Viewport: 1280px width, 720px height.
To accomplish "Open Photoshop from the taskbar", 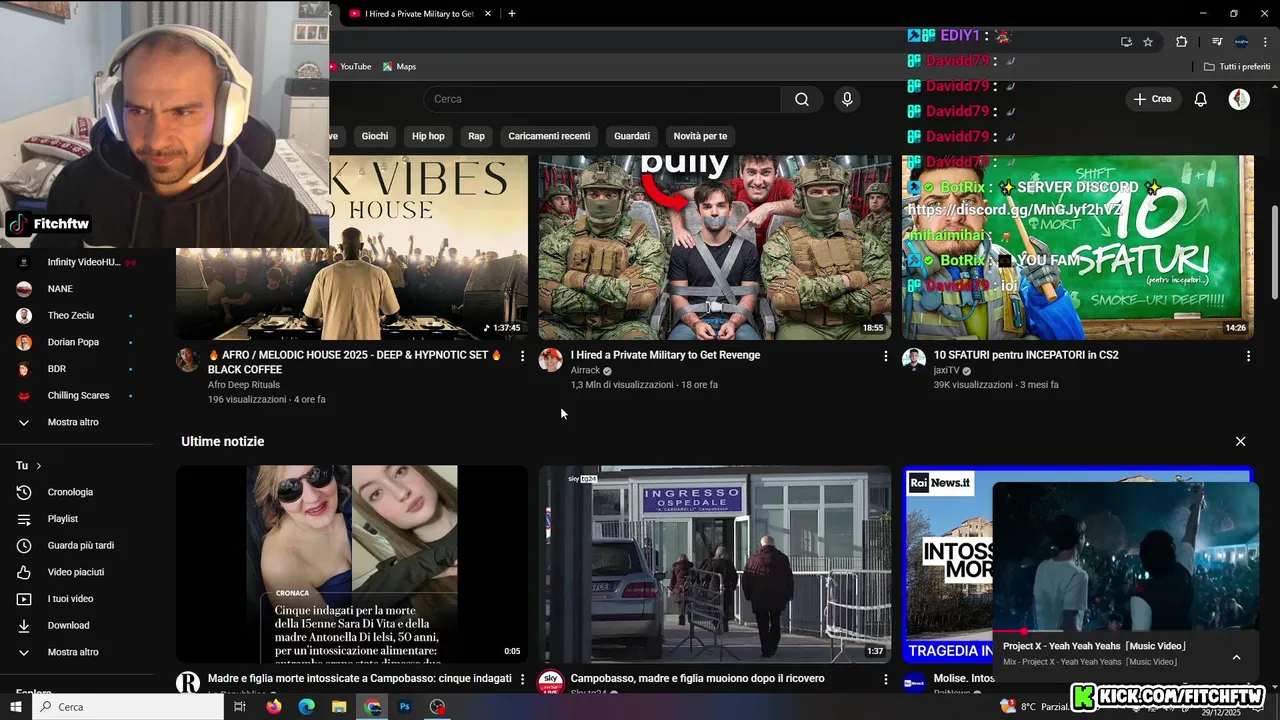I will [x=405, y=707].
